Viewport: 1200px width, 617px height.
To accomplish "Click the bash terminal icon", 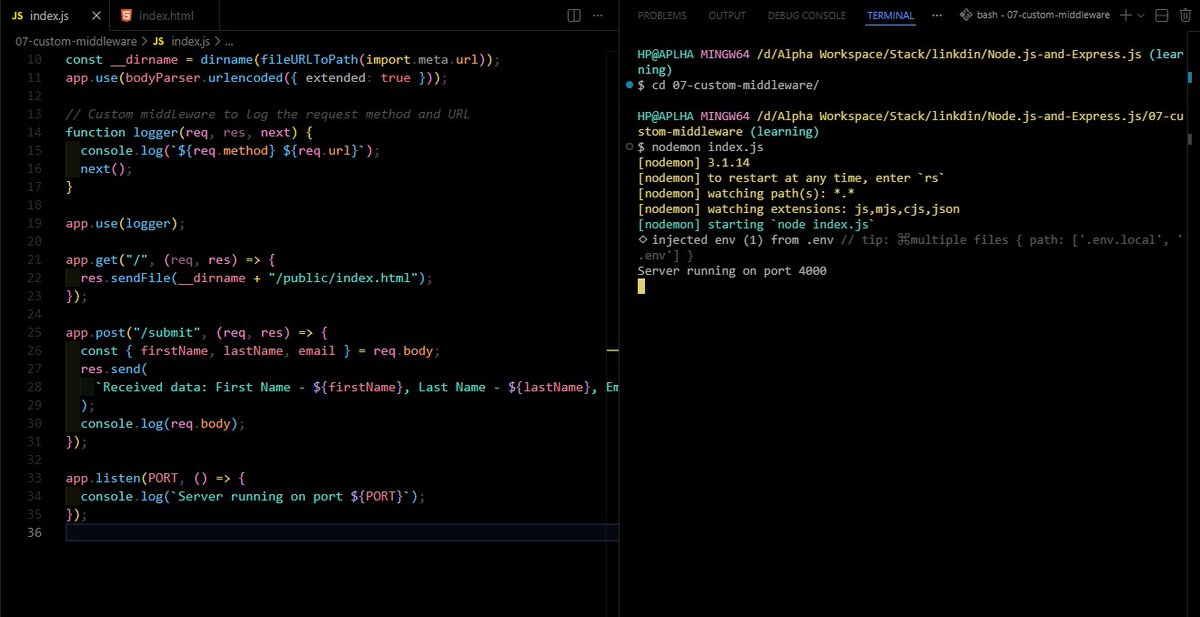I will (x=966, y=15).
